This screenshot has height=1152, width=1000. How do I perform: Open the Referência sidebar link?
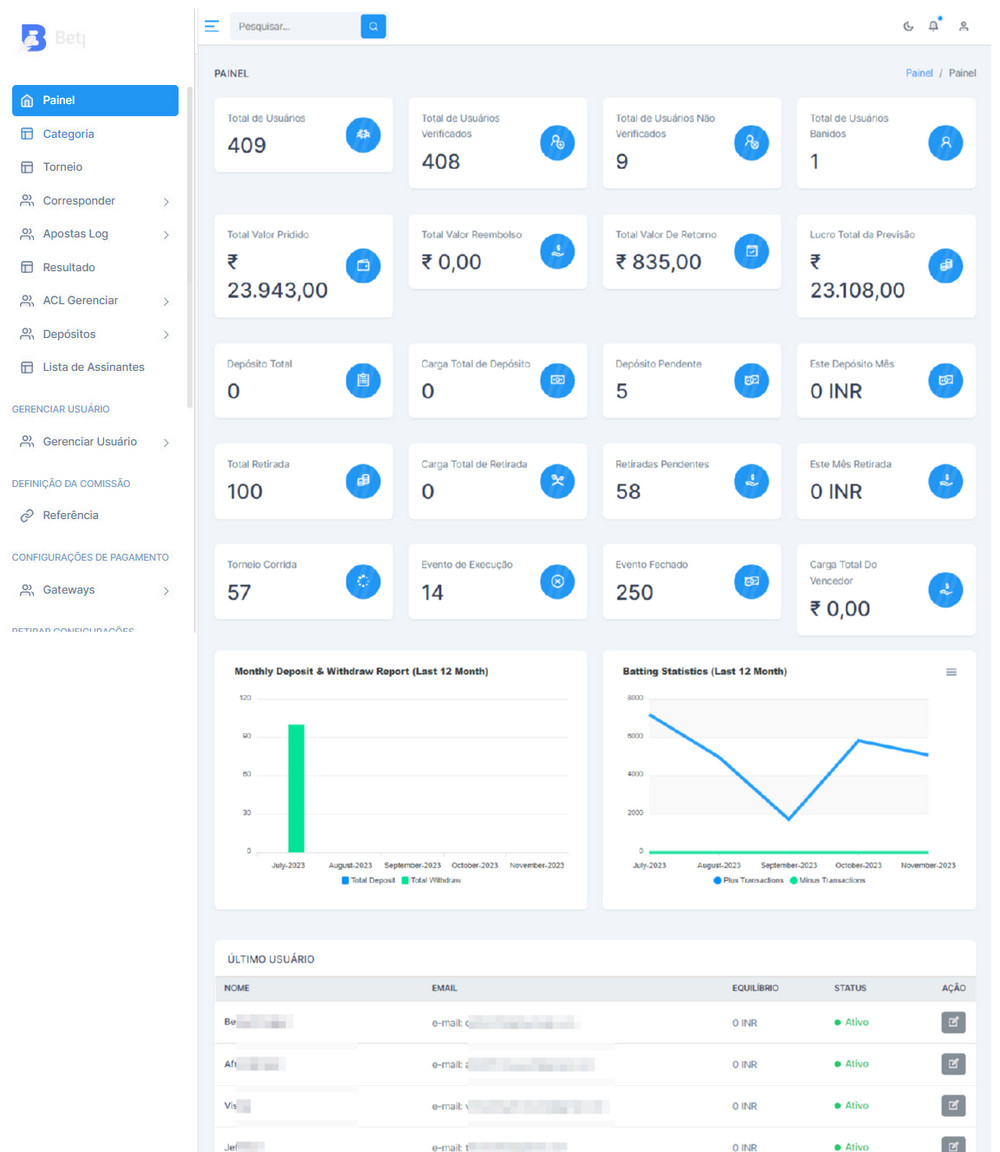(x=70, y=516)
